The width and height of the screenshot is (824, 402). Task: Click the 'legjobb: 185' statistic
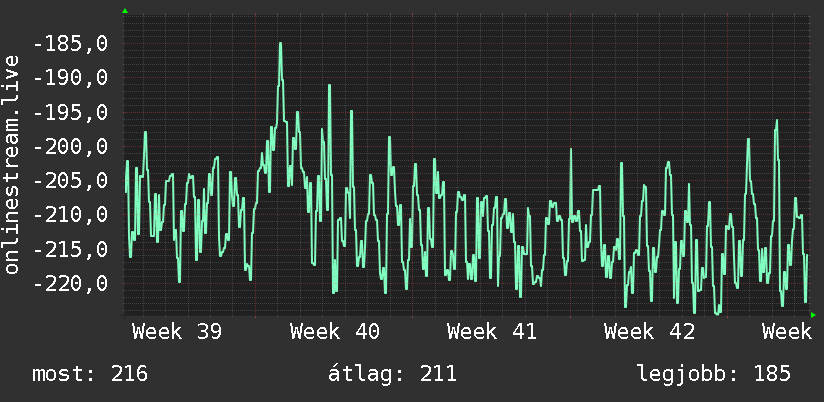[714, 374]
